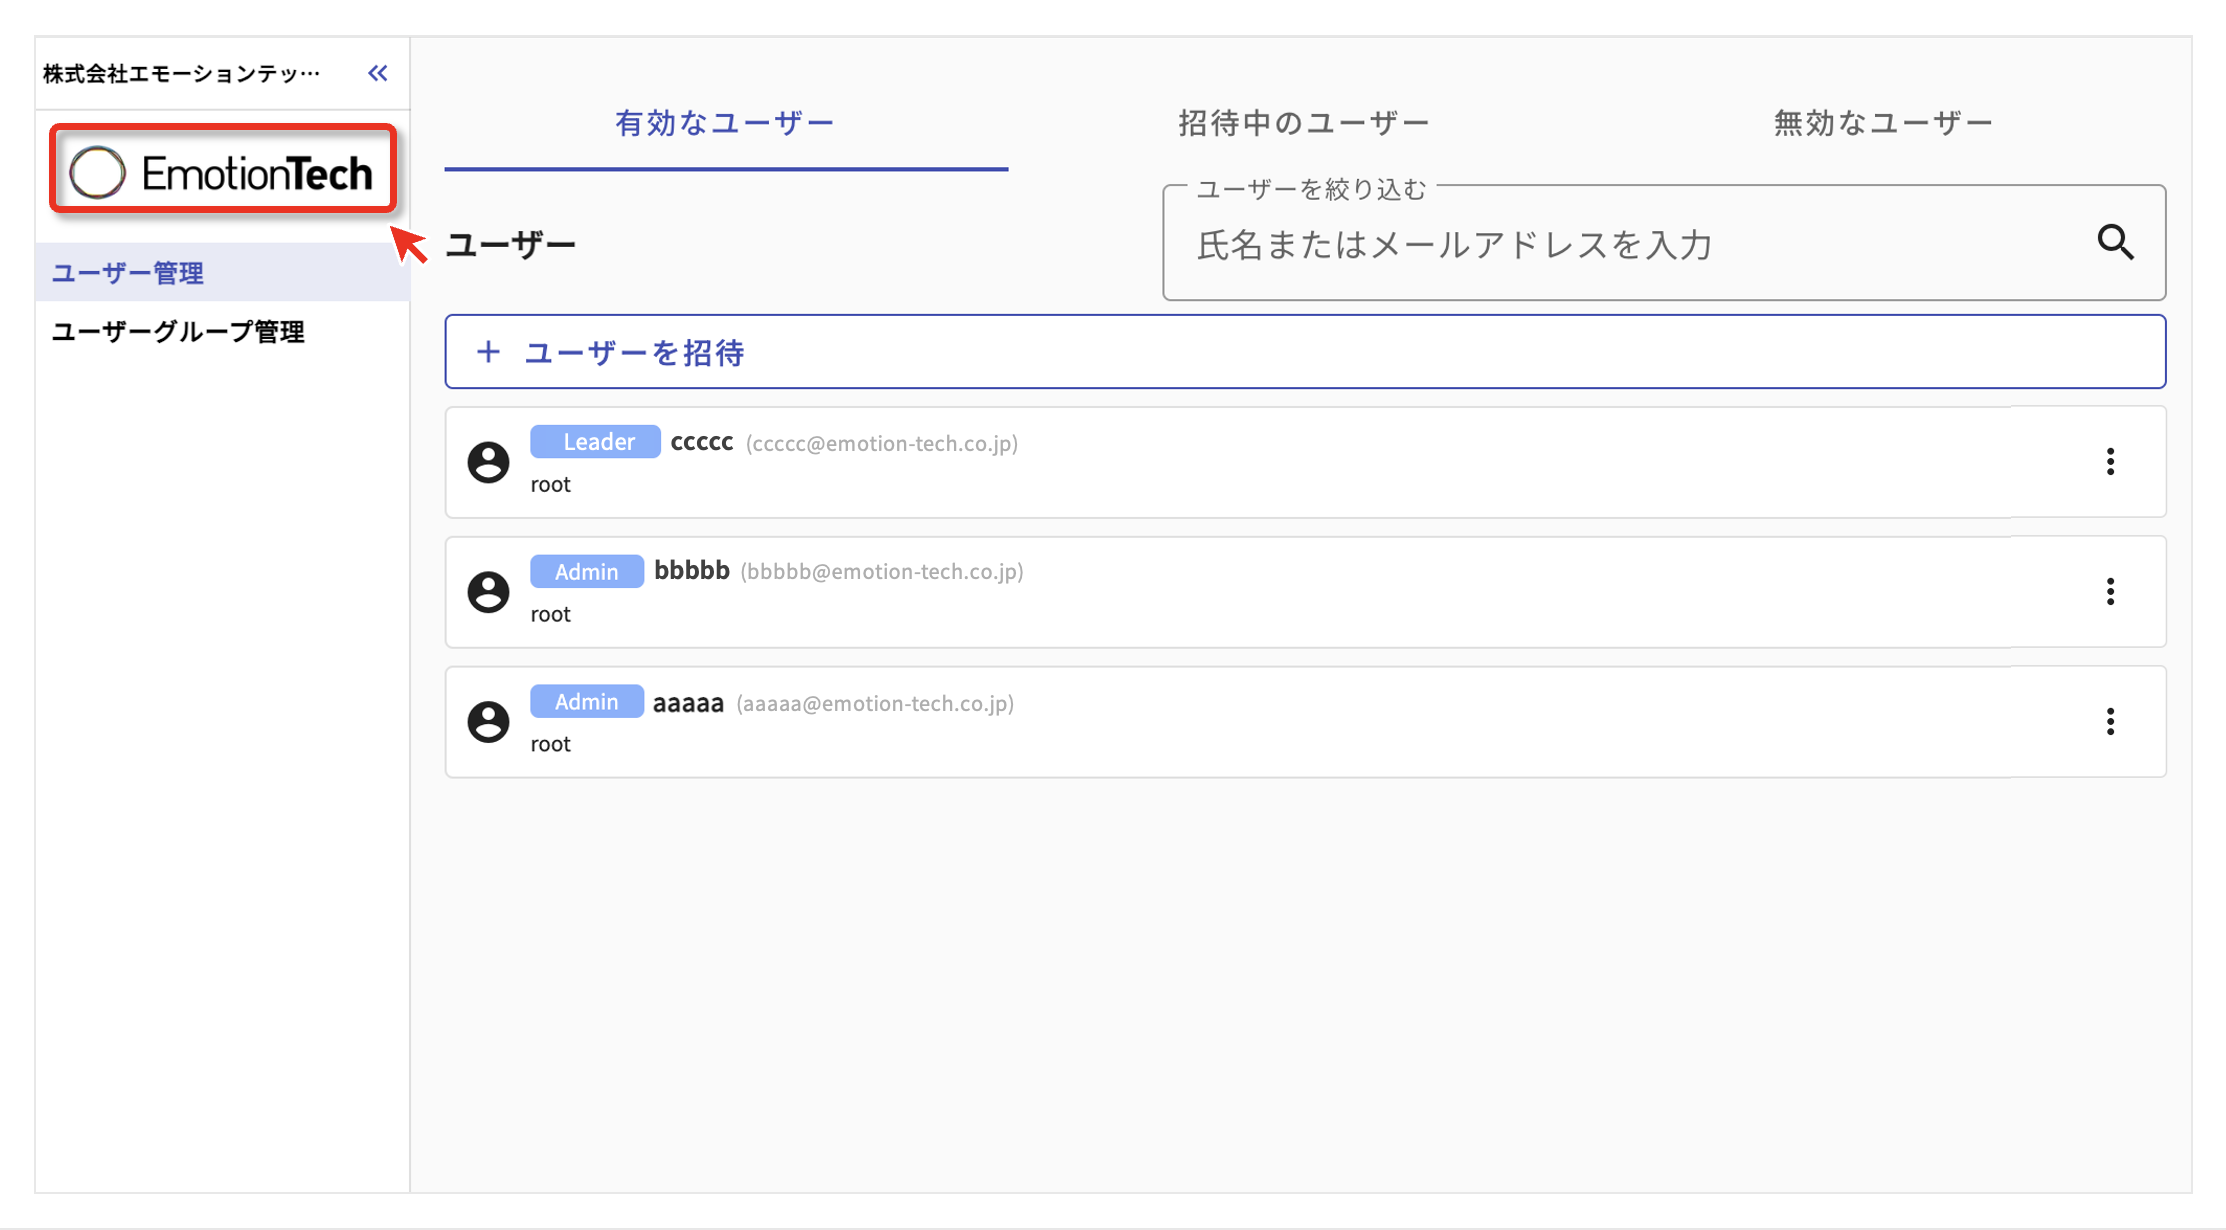Screen dimensions: 2226x1230
Task: Click avatar icon of user bbbbb
Action: coord(489,592)
